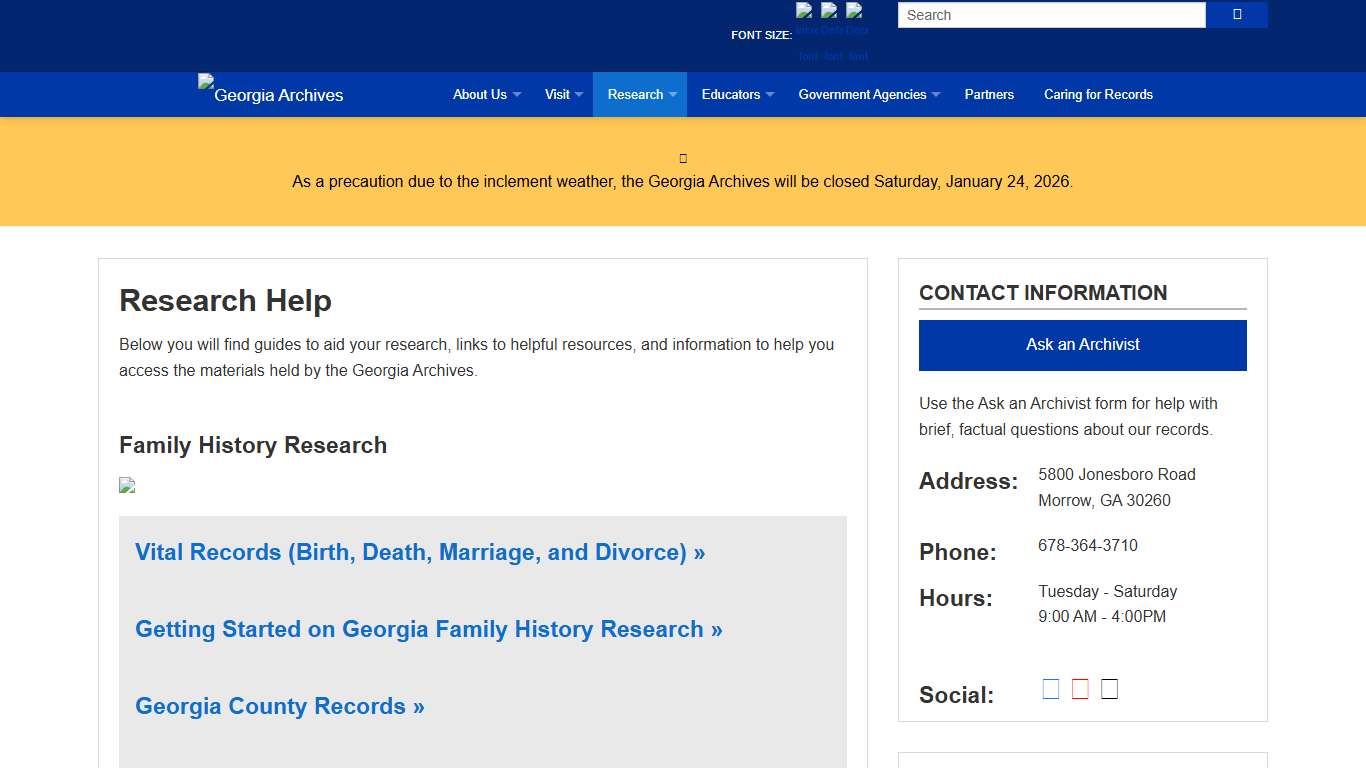Select the Research menu item
Screen dimensions: 1366x768
click(x=640, y=94)
